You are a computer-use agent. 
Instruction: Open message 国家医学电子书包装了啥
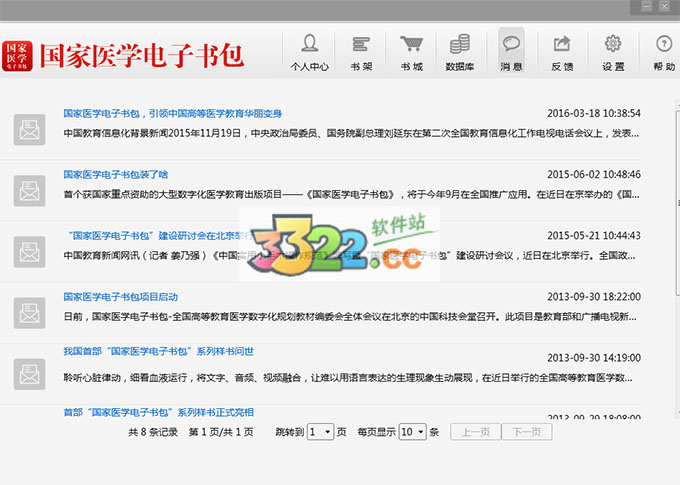[116, 174]
